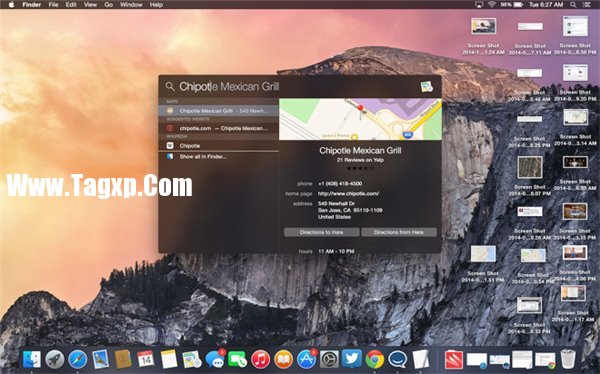Open App Store icon in dock
This screenshot has width=600, height=374.
coord(307,359)
